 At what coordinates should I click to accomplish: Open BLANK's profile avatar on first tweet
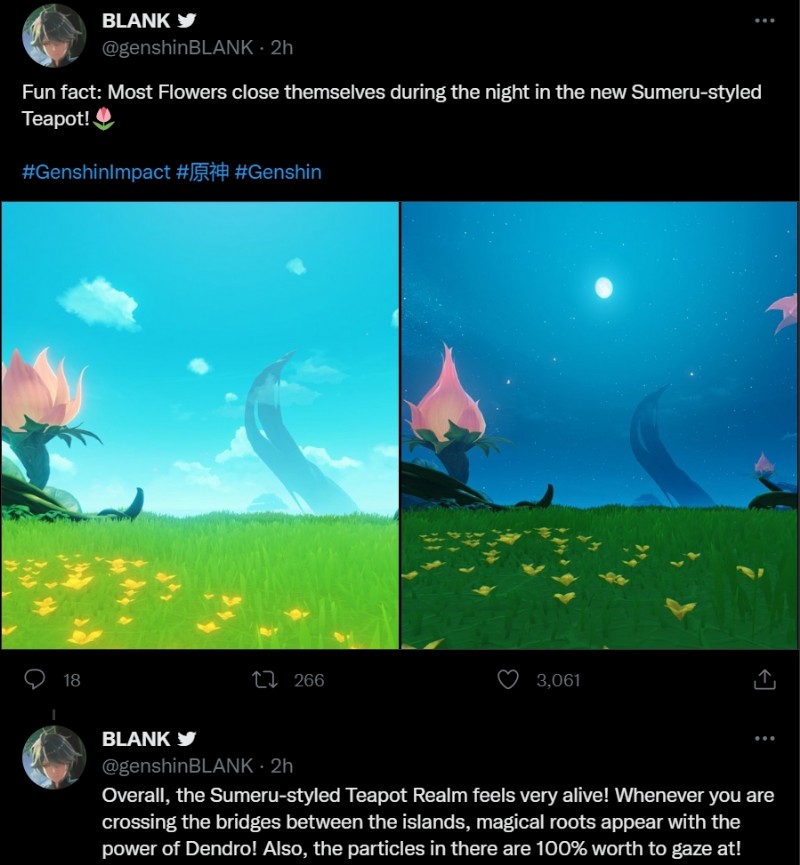54,35
